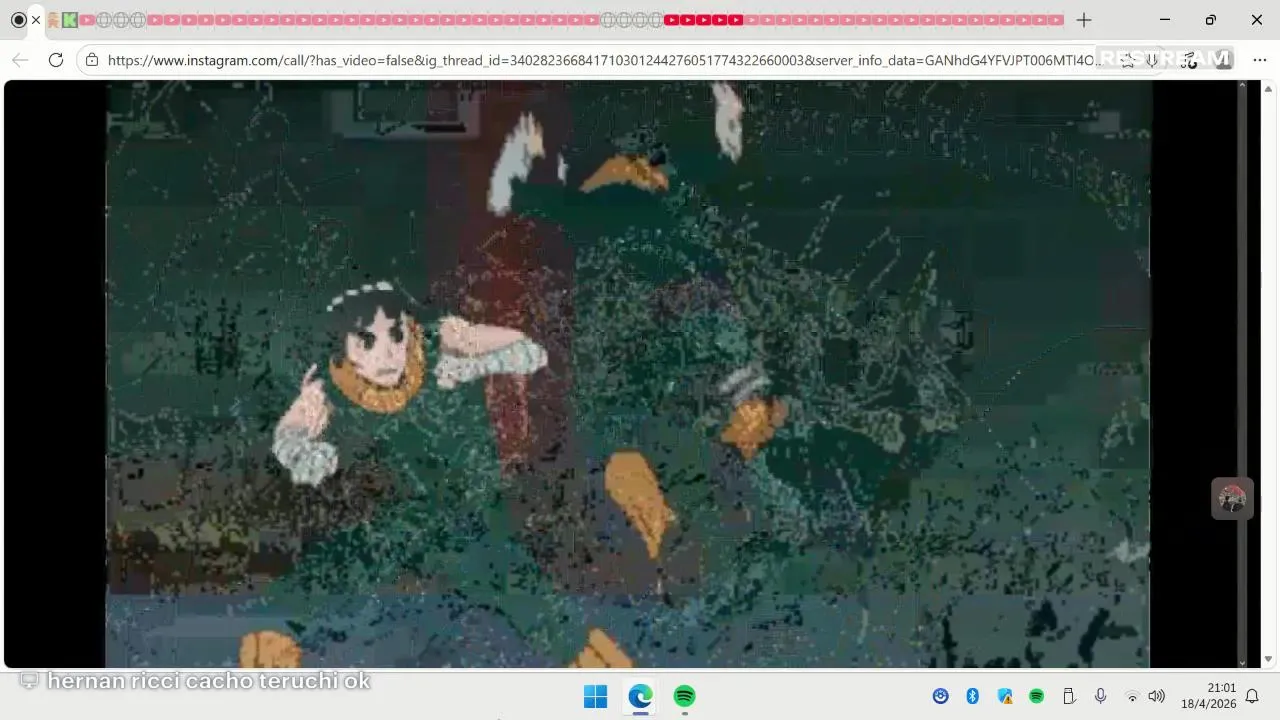The width and height of the screenshot is (1280, 720).
Task: Open the Windows Start menu
Action: tap(595, 696)
